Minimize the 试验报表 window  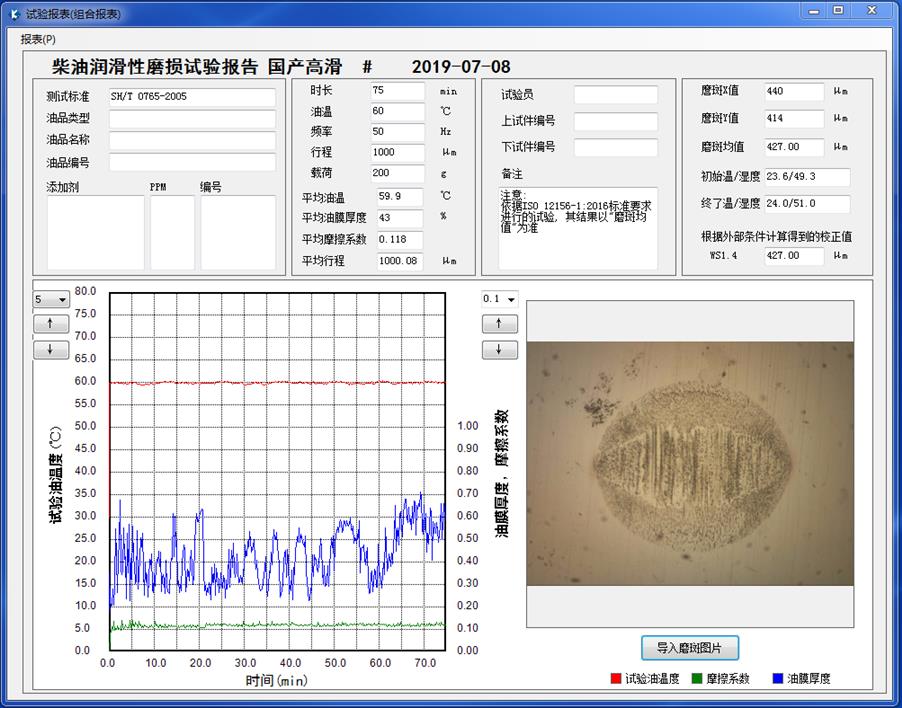pyautogui.click(x=813, y=11)
